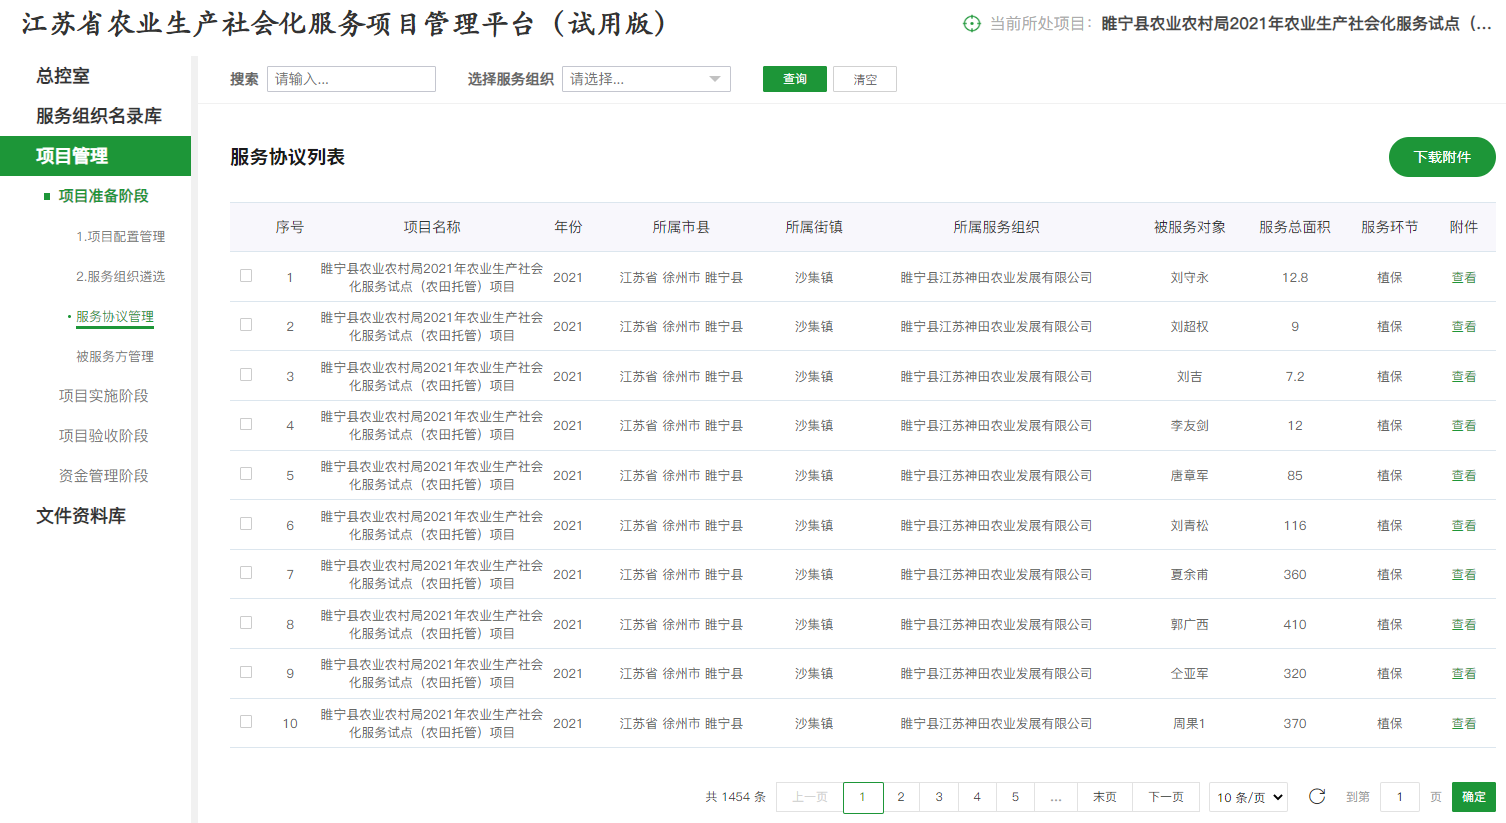Select the checkbox for row 3 刘吉
Image resolution: width=1506 pixels, height=823 pixels.
coord(246,374)
